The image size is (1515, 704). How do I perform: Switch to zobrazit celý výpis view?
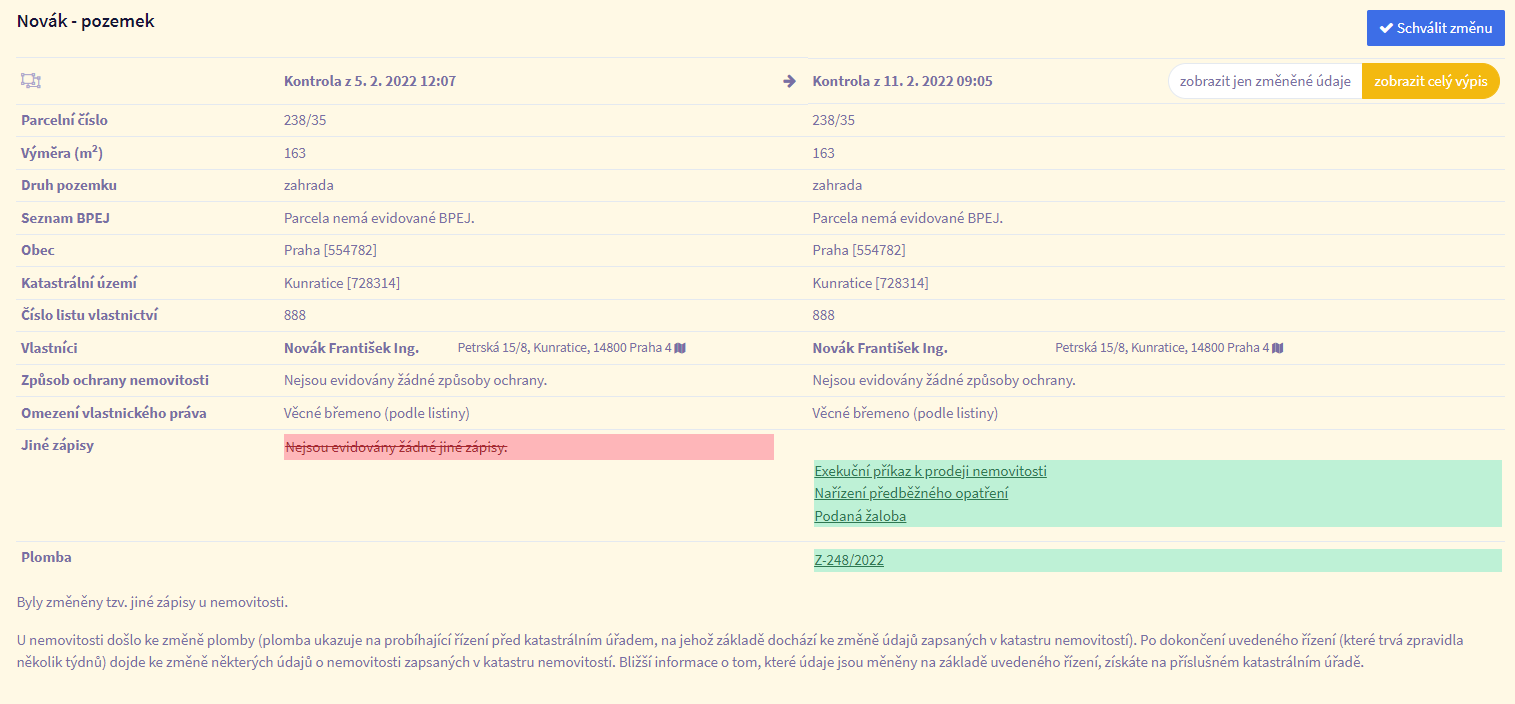click(x=1430, y=81)
